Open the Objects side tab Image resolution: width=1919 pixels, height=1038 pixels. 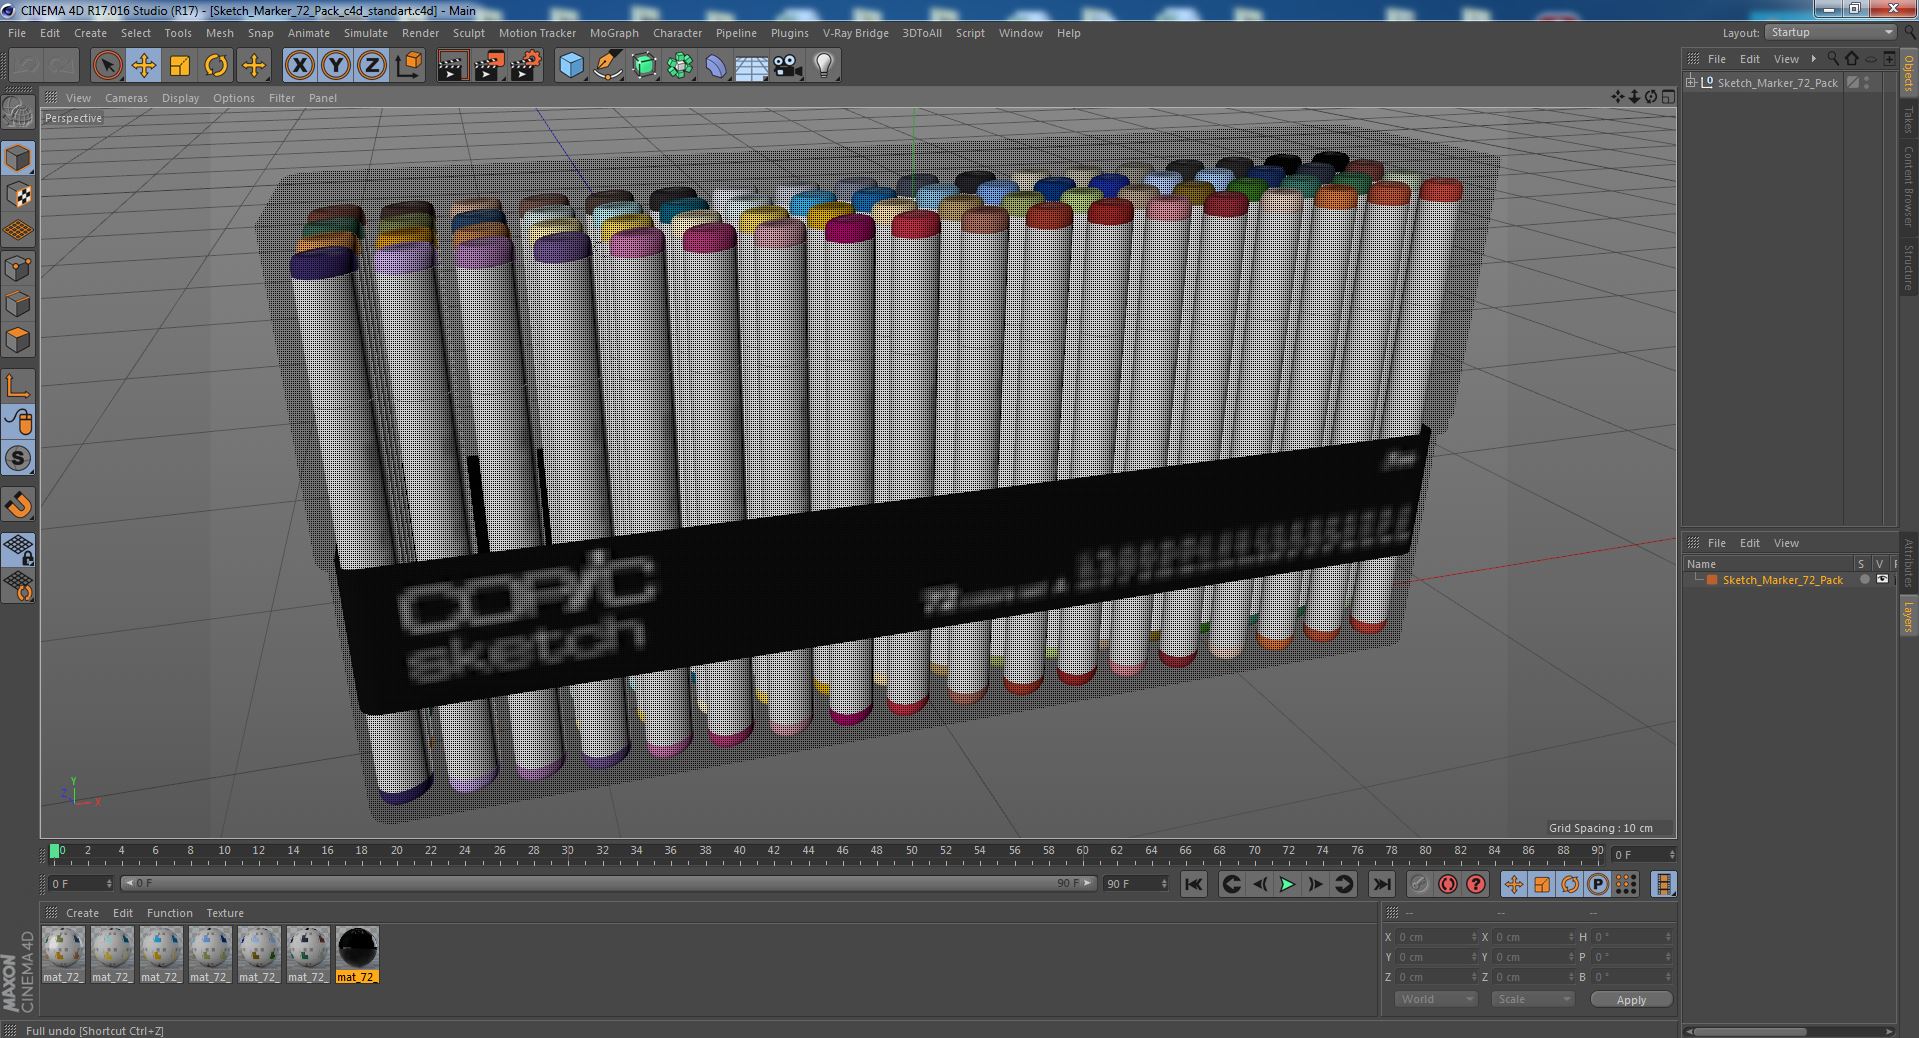(1909, 75)
